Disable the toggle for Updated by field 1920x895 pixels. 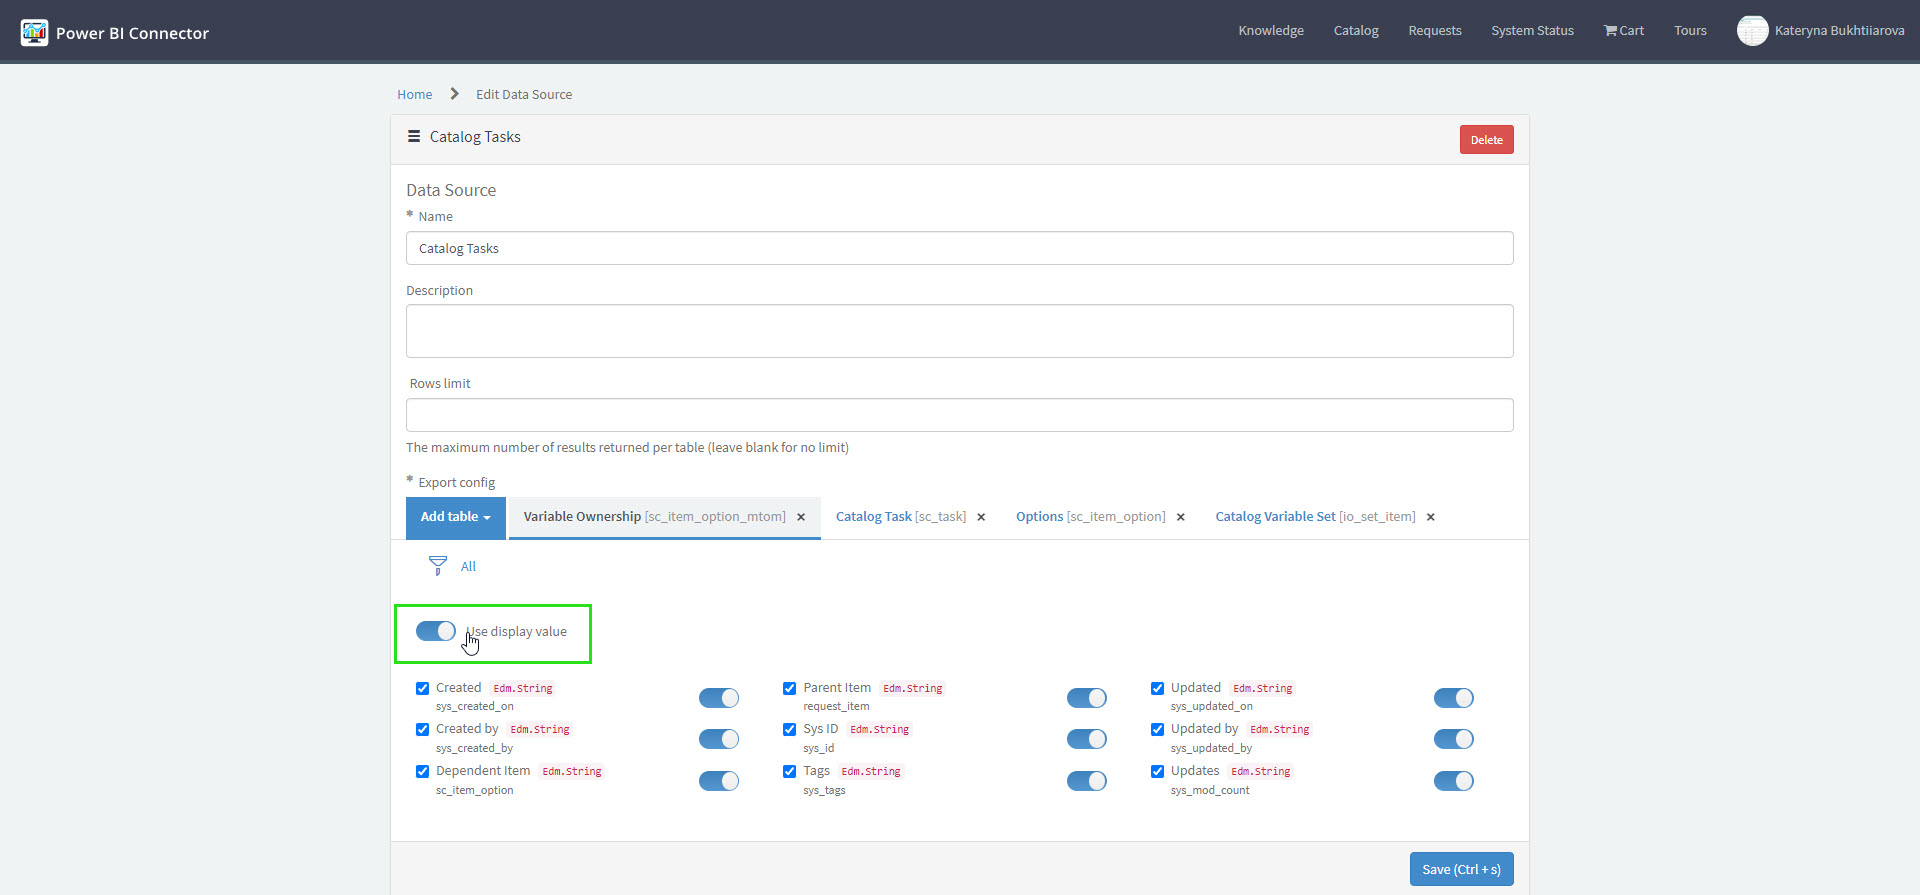point(1453,739)
